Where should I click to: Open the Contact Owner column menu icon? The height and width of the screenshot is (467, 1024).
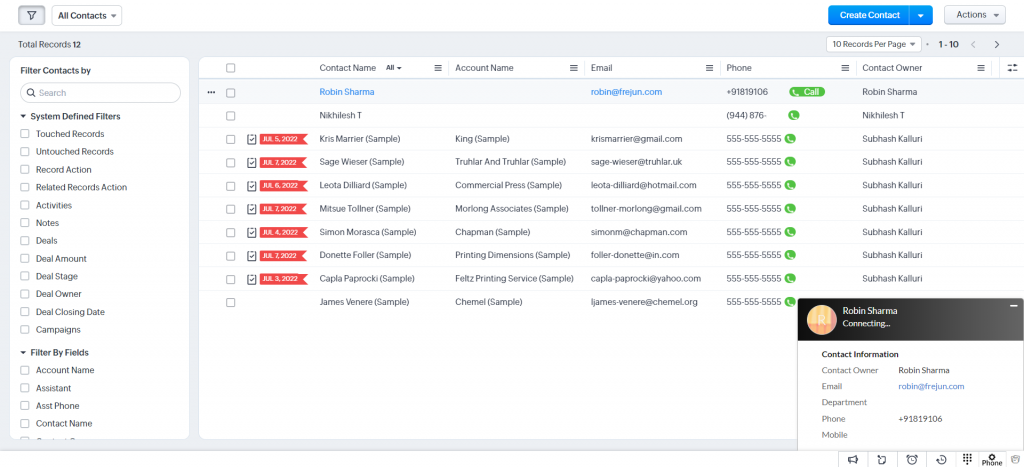(x=980, y=68)
